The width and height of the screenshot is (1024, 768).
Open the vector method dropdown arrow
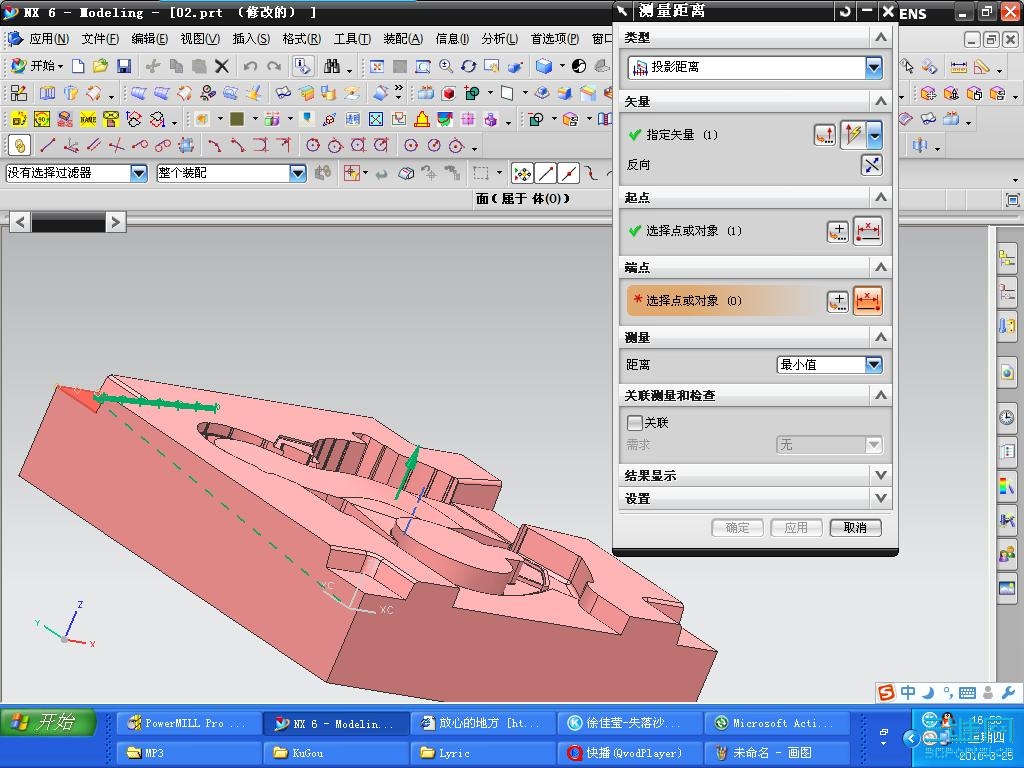coord(874,135)
